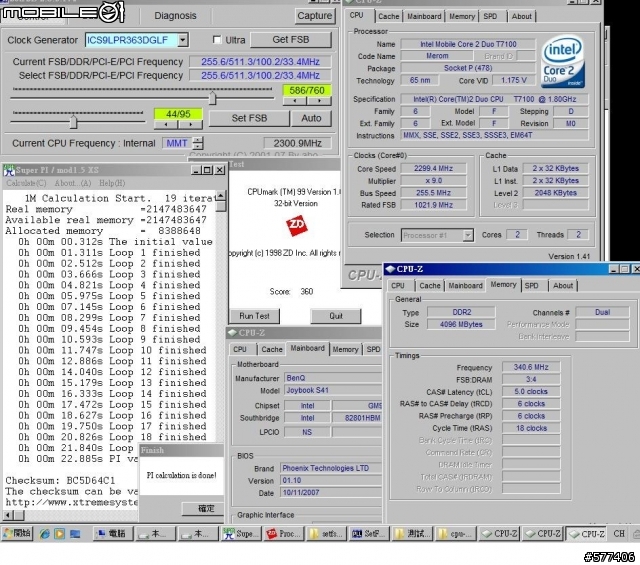Click the Joybook S41 model value
Image resolution: width=640 pixels, height=565 pixels.
[333, 390]
